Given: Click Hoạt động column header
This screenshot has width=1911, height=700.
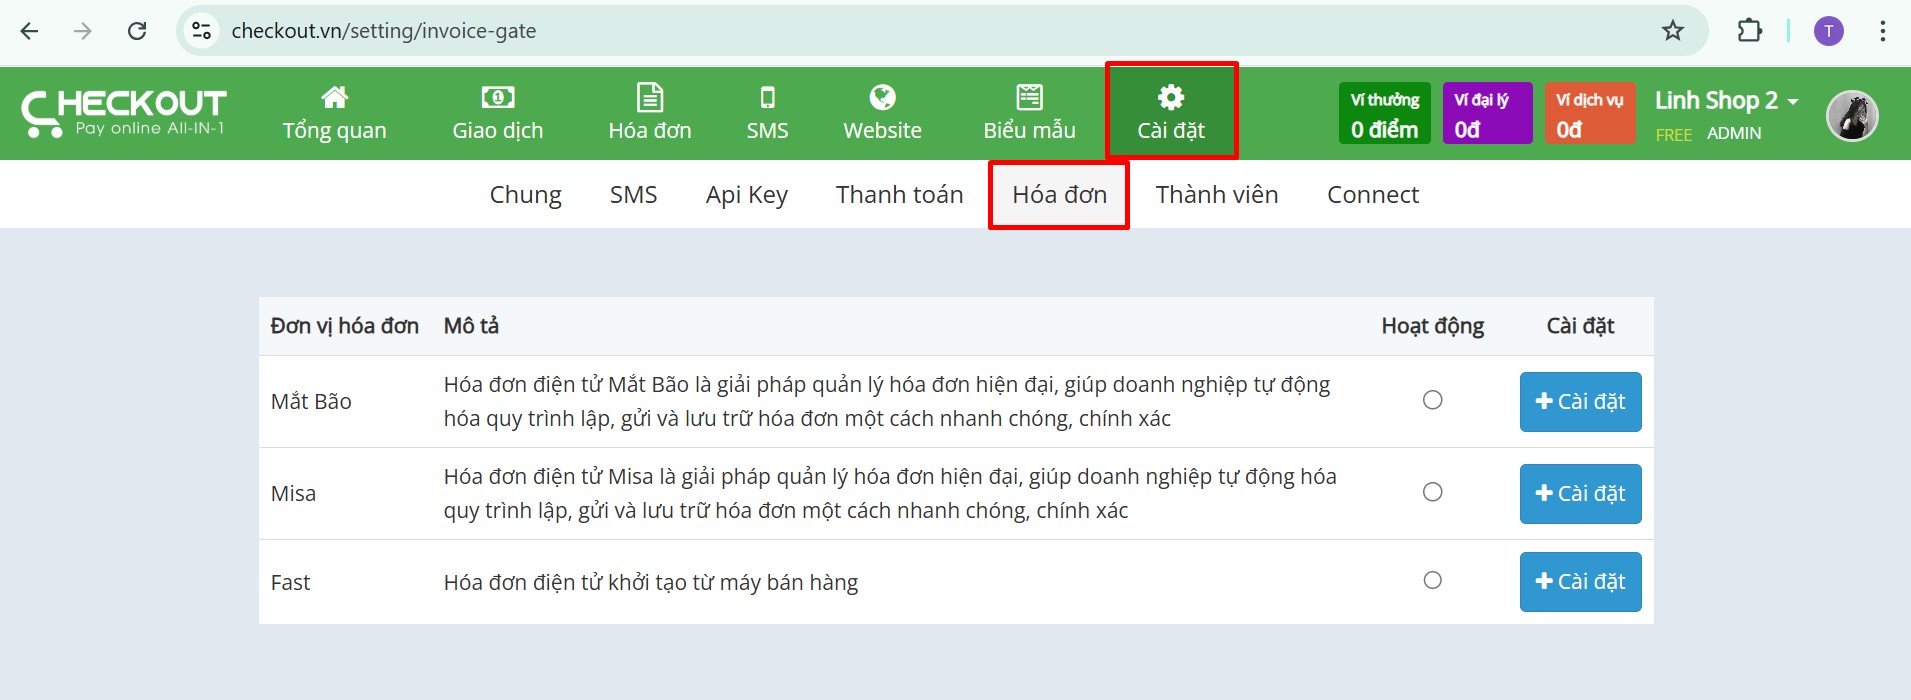Looking at the screenshot, I should point(1432,326).
